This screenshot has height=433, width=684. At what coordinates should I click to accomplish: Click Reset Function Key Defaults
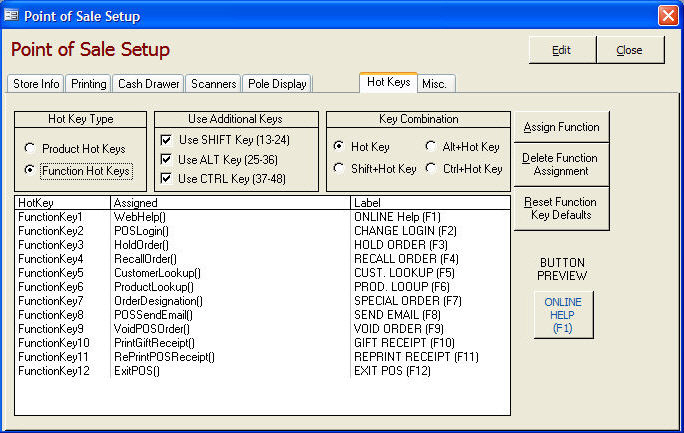(x=561, y=208)
